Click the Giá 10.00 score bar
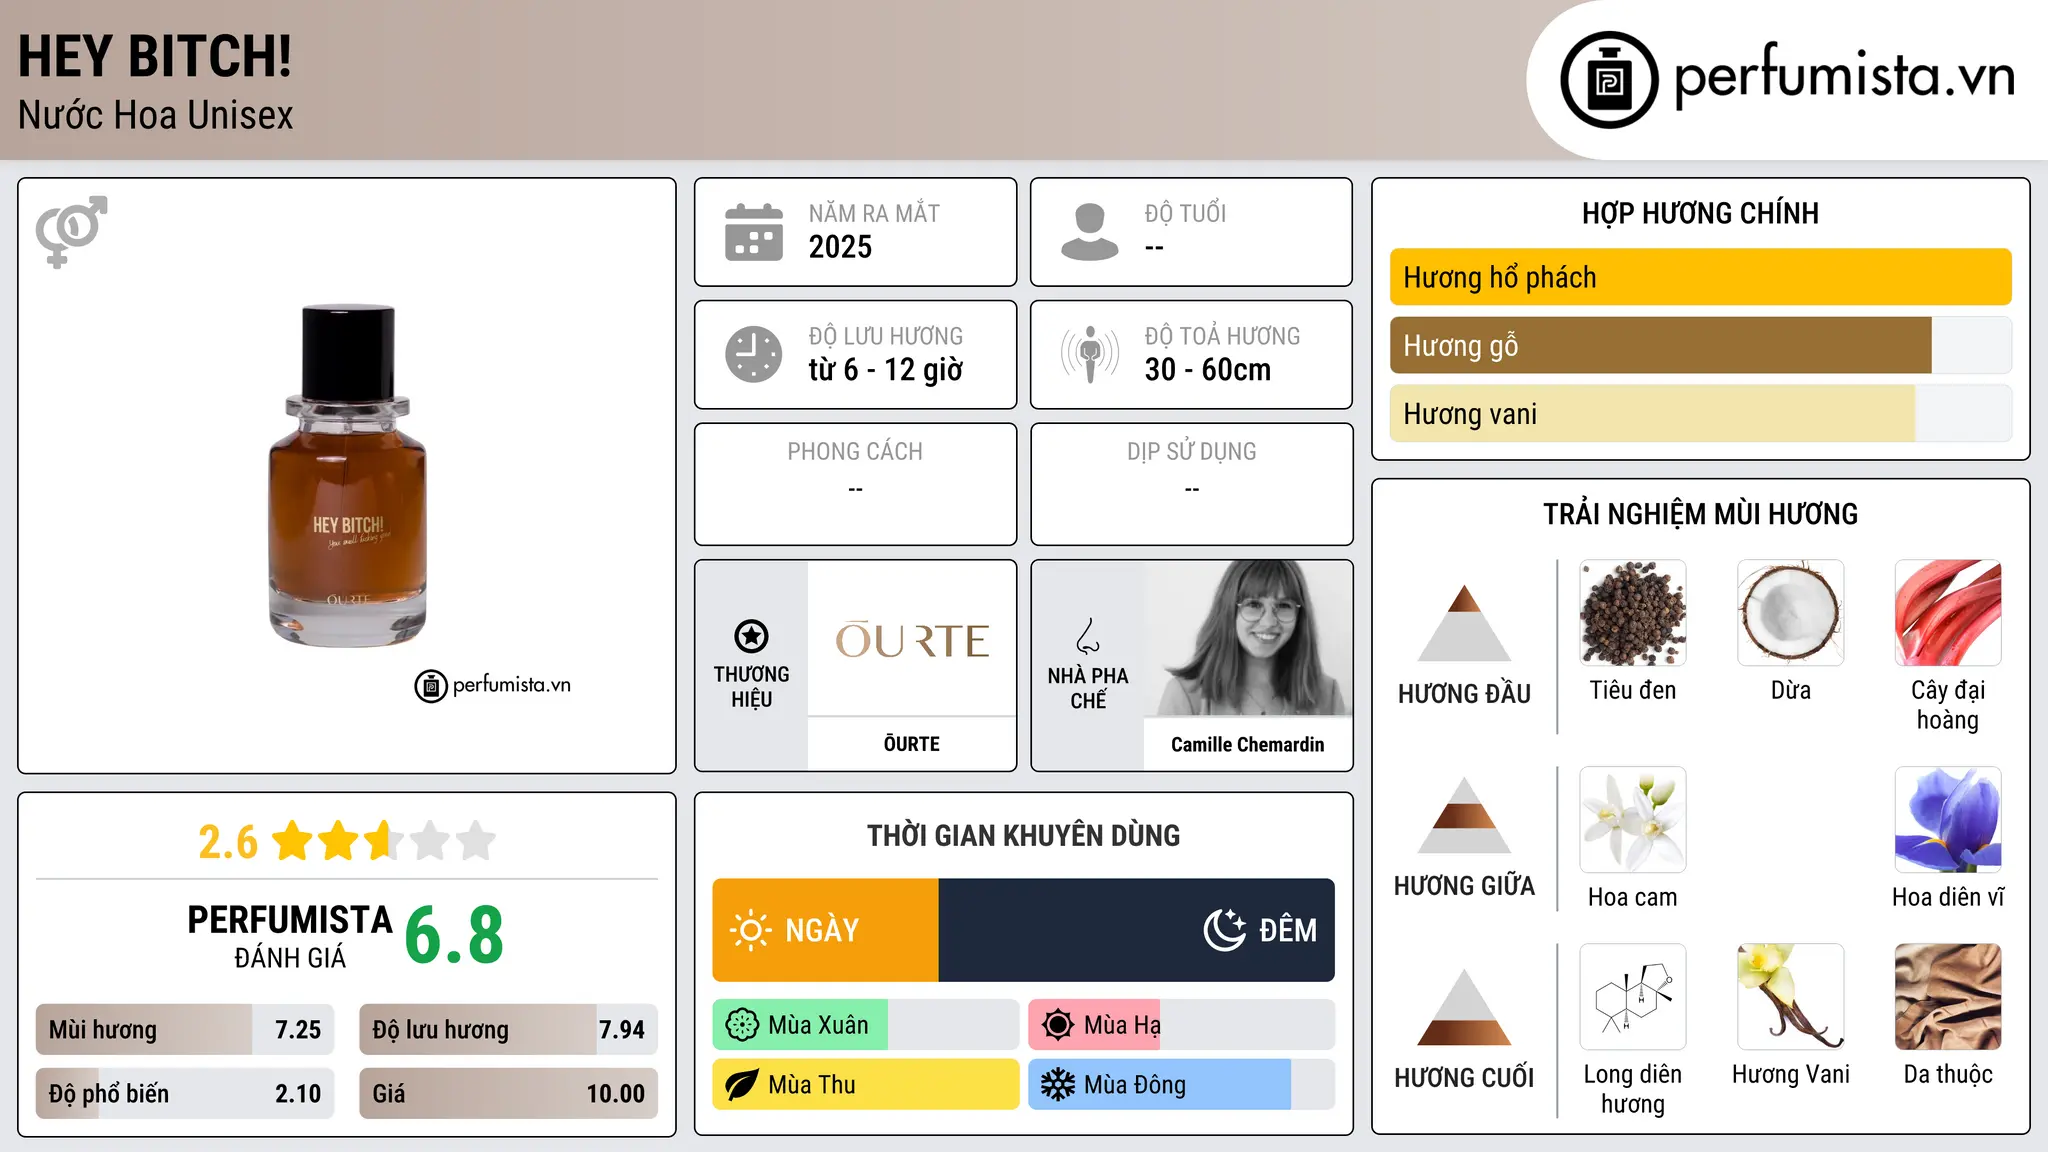 coord(508,1093)
